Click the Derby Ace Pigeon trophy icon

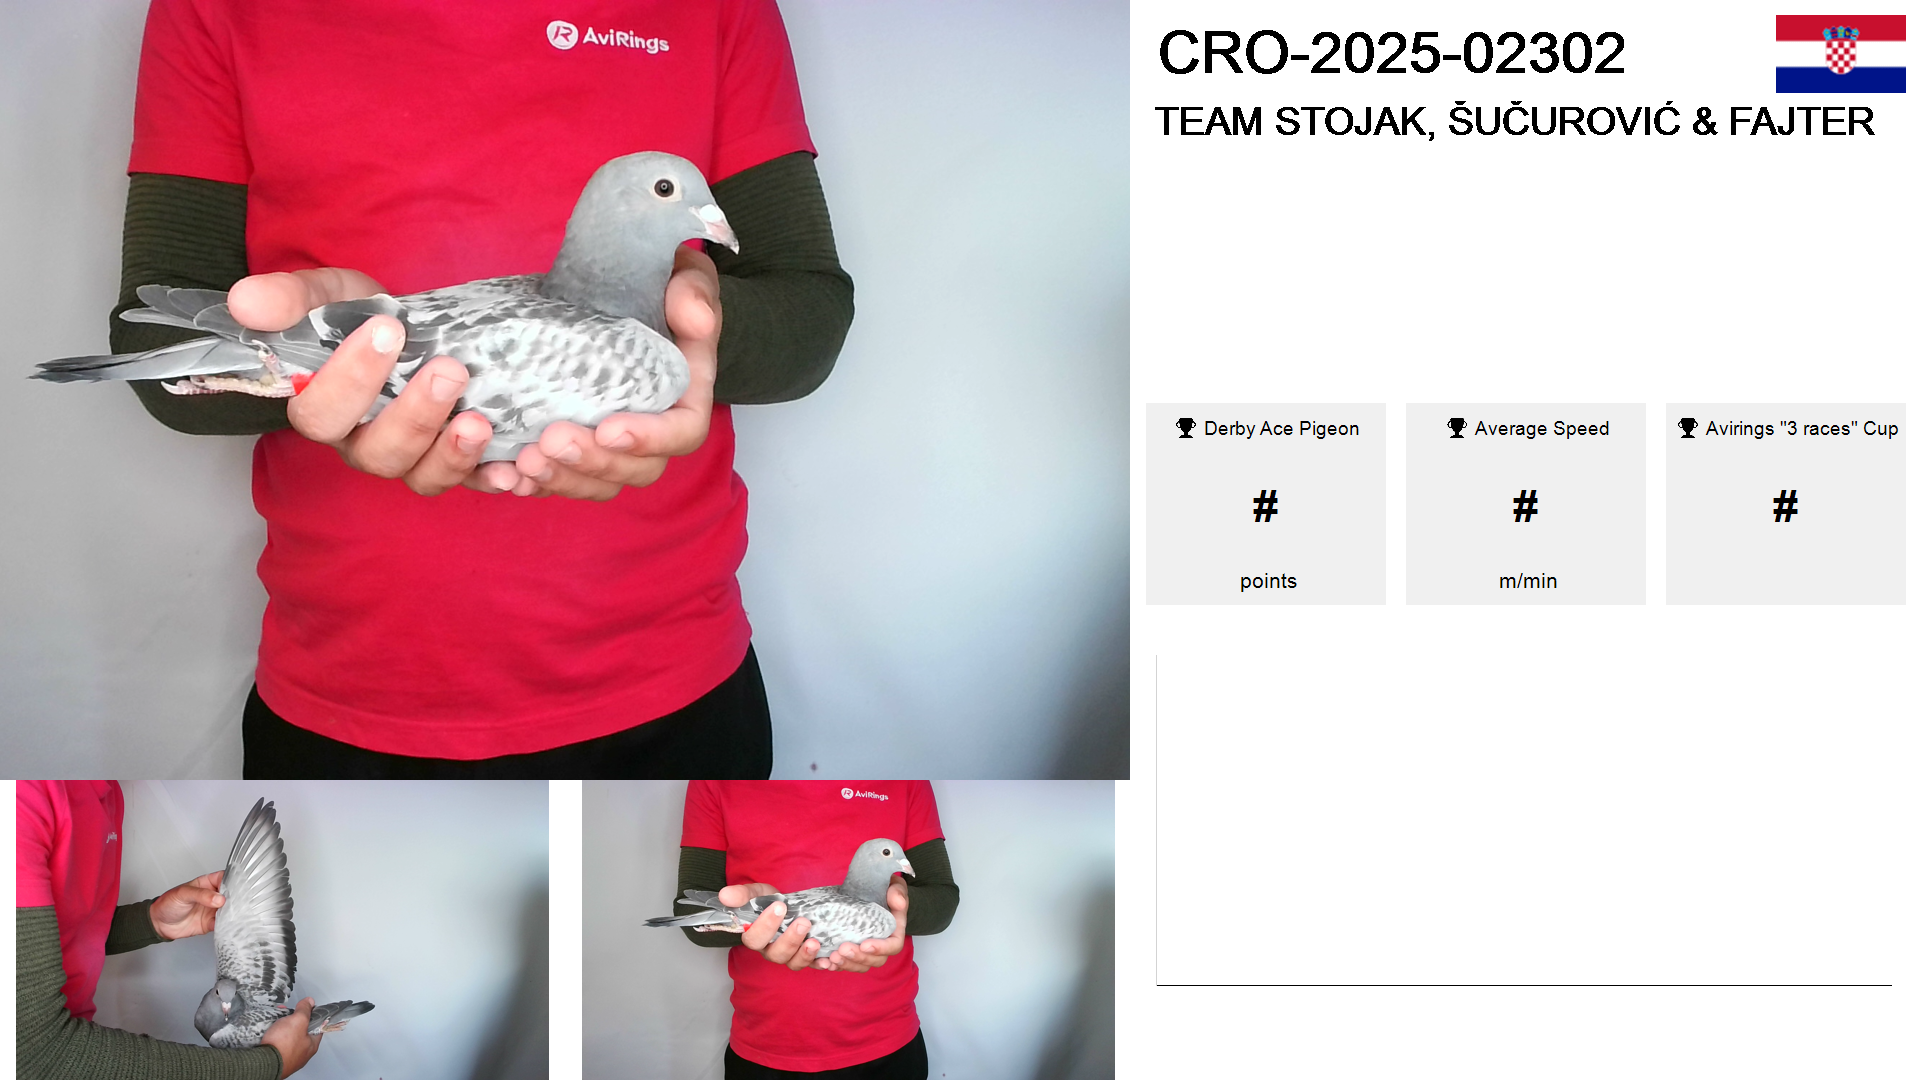pos(1186,428)
